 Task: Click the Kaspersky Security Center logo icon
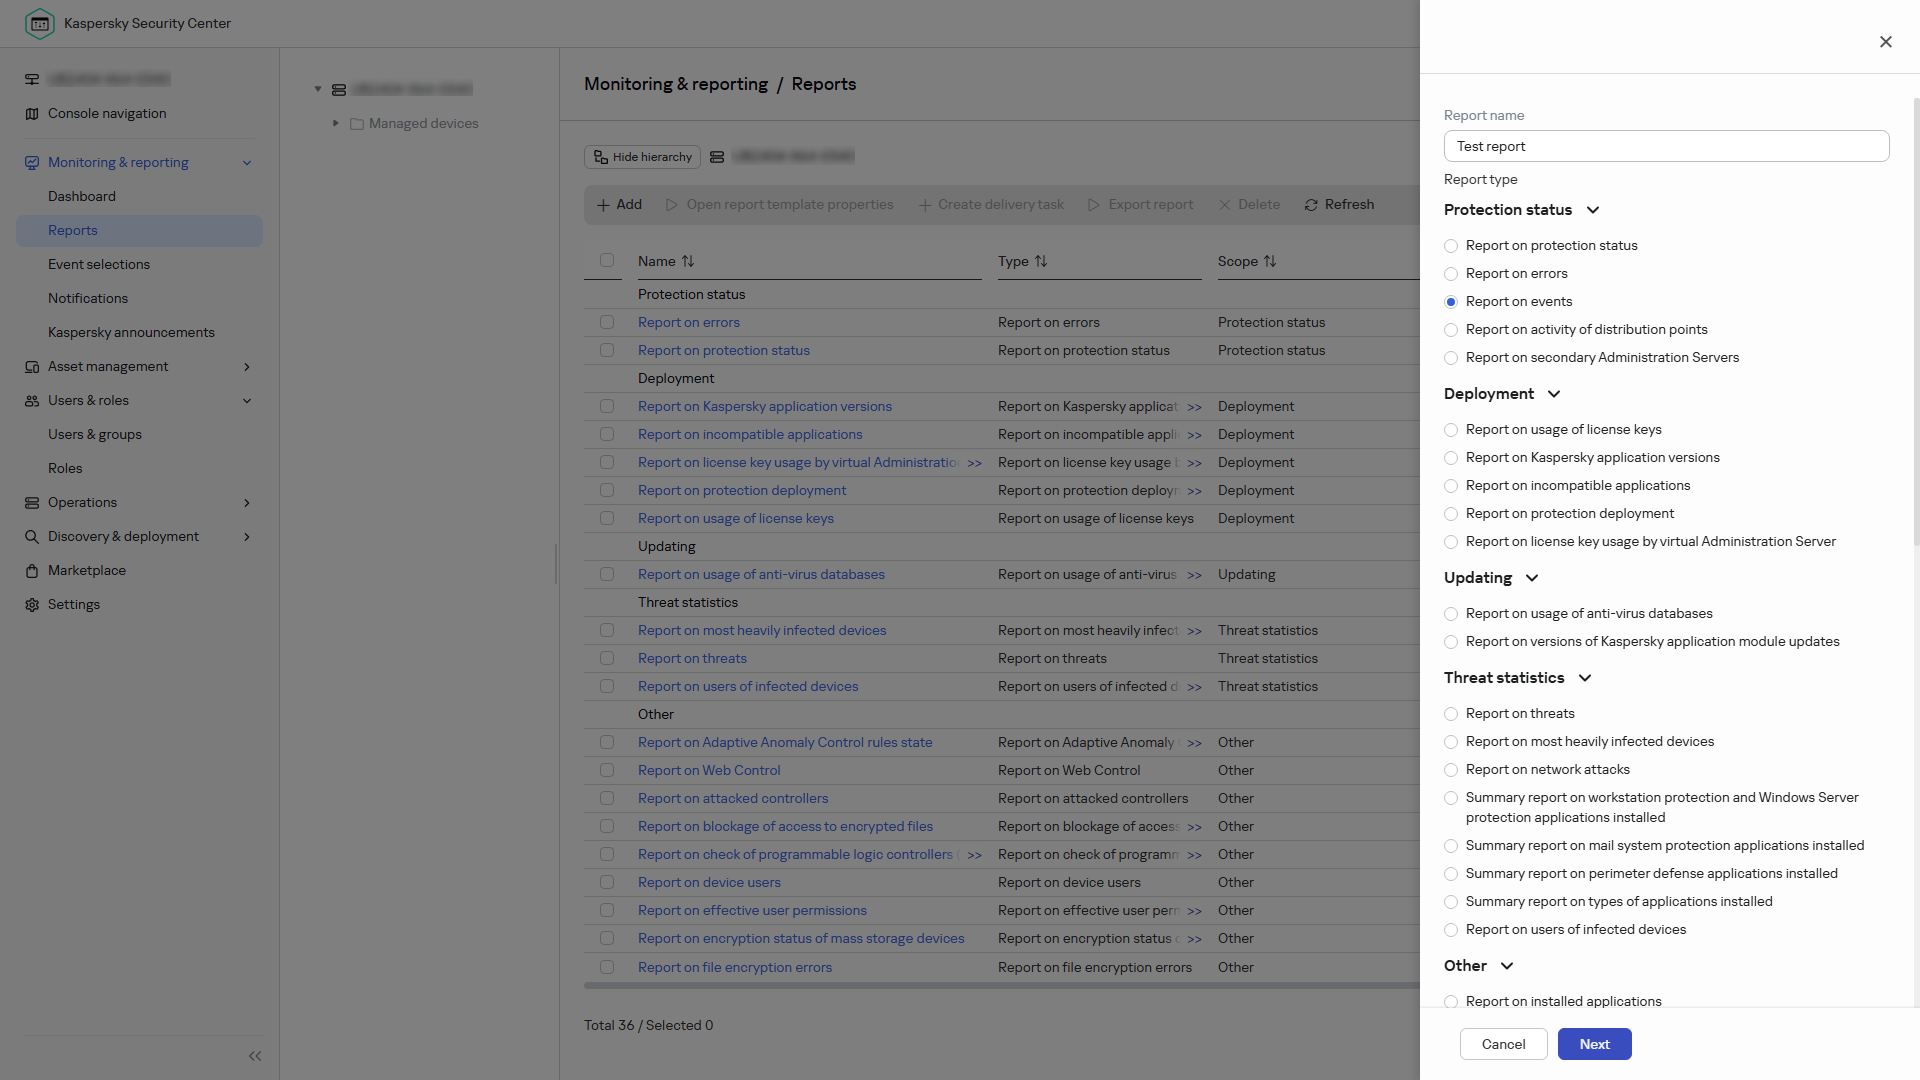[40, 23]
